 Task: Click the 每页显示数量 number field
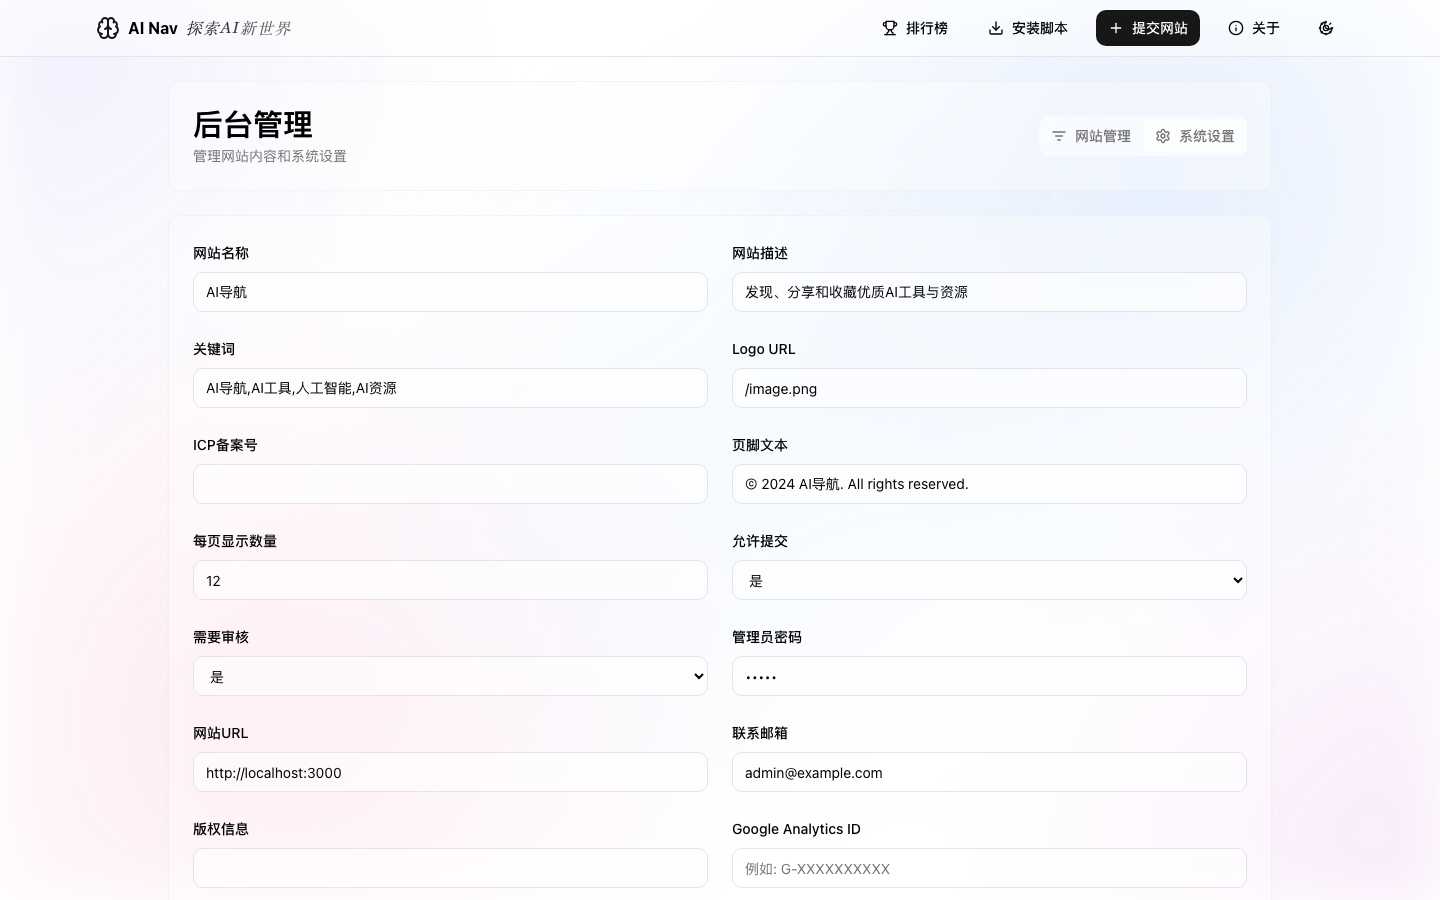pos(450,580)
